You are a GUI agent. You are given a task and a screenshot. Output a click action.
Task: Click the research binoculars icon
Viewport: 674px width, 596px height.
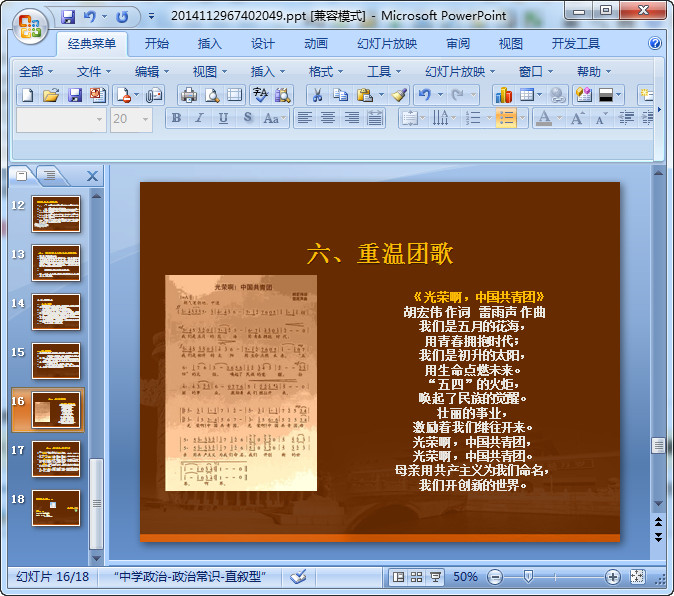283,95
